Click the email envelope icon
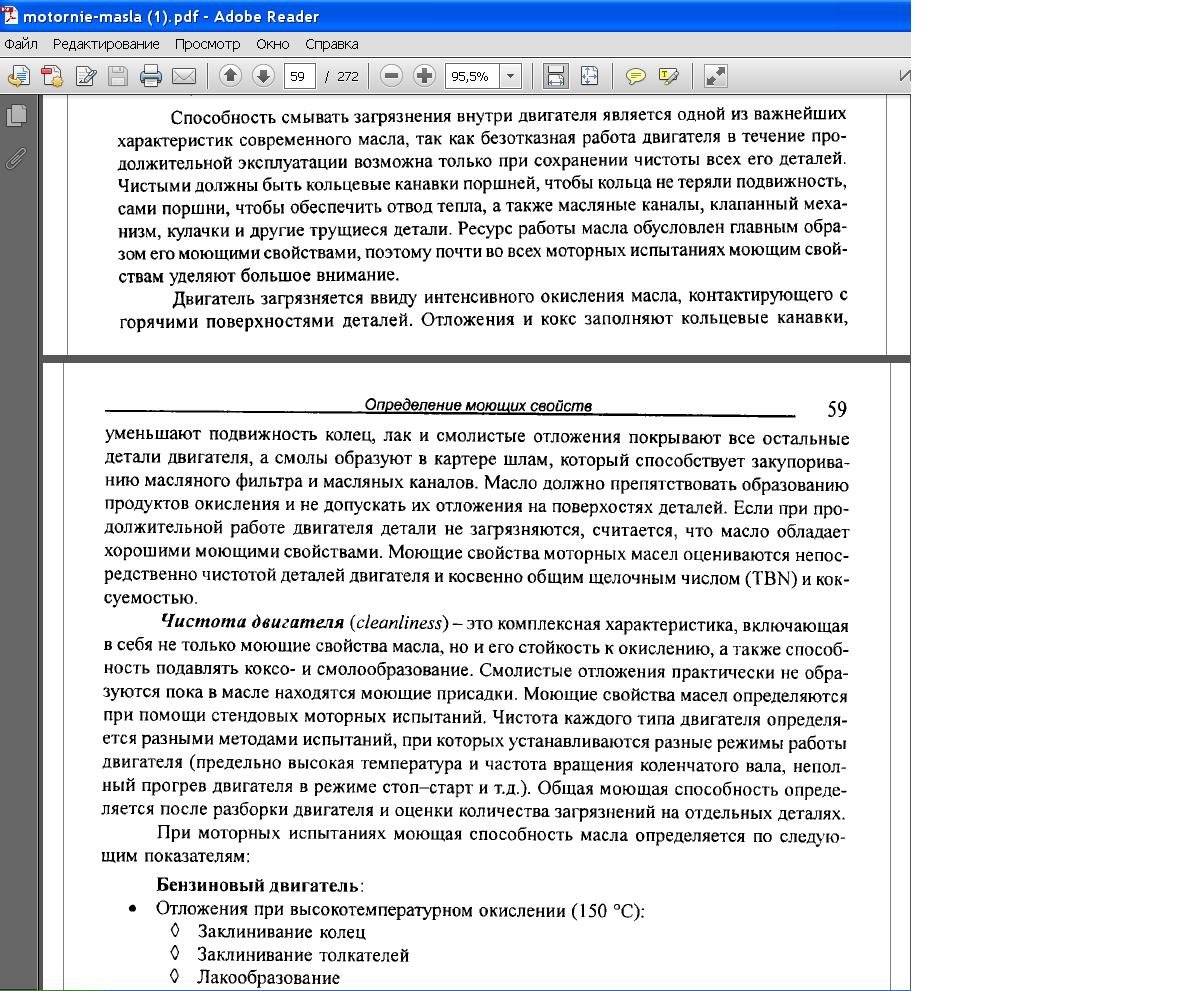The height and width of the screenshot is (991, 1194). point(184,76)
